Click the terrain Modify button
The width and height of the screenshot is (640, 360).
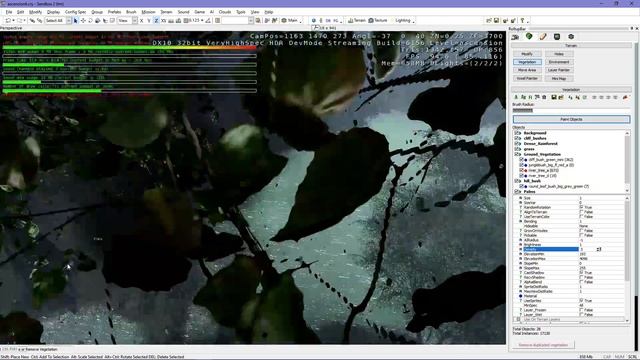pyautogui.click(x=527, y=54)
